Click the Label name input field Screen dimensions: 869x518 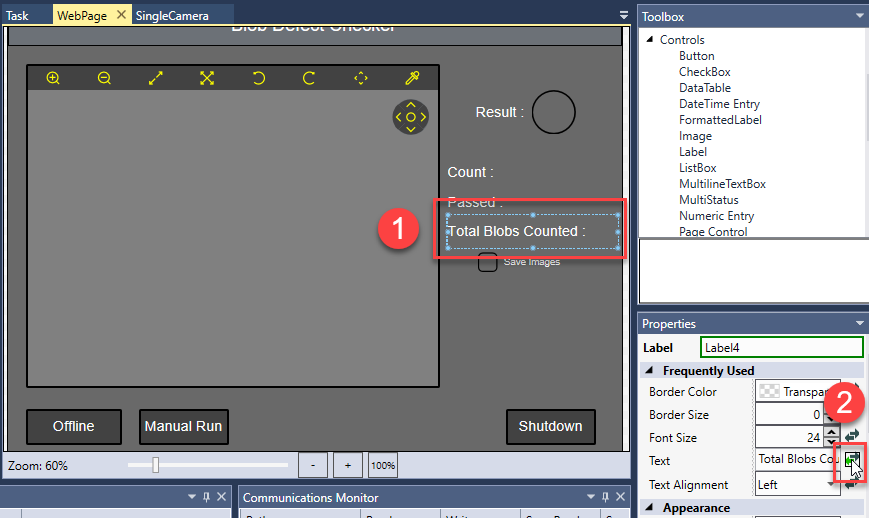(x=781, y=348)
